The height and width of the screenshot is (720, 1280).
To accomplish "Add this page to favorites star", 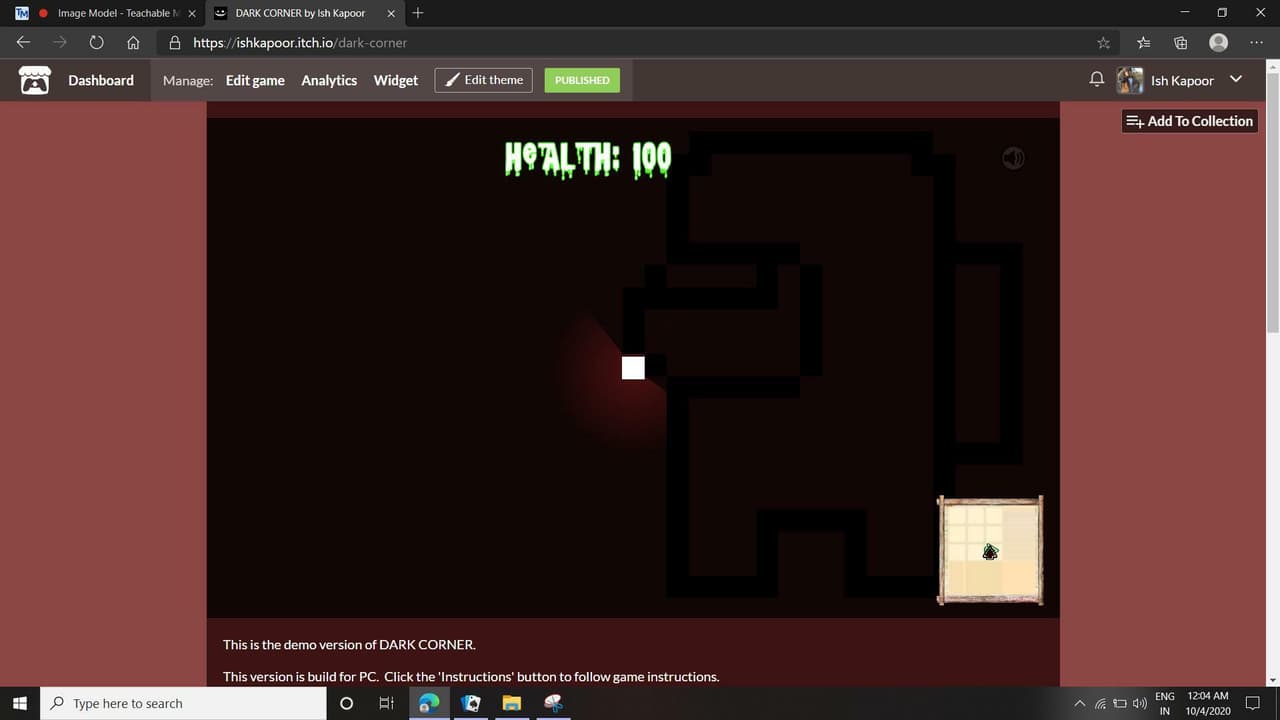I will [x=1103, y=43].
